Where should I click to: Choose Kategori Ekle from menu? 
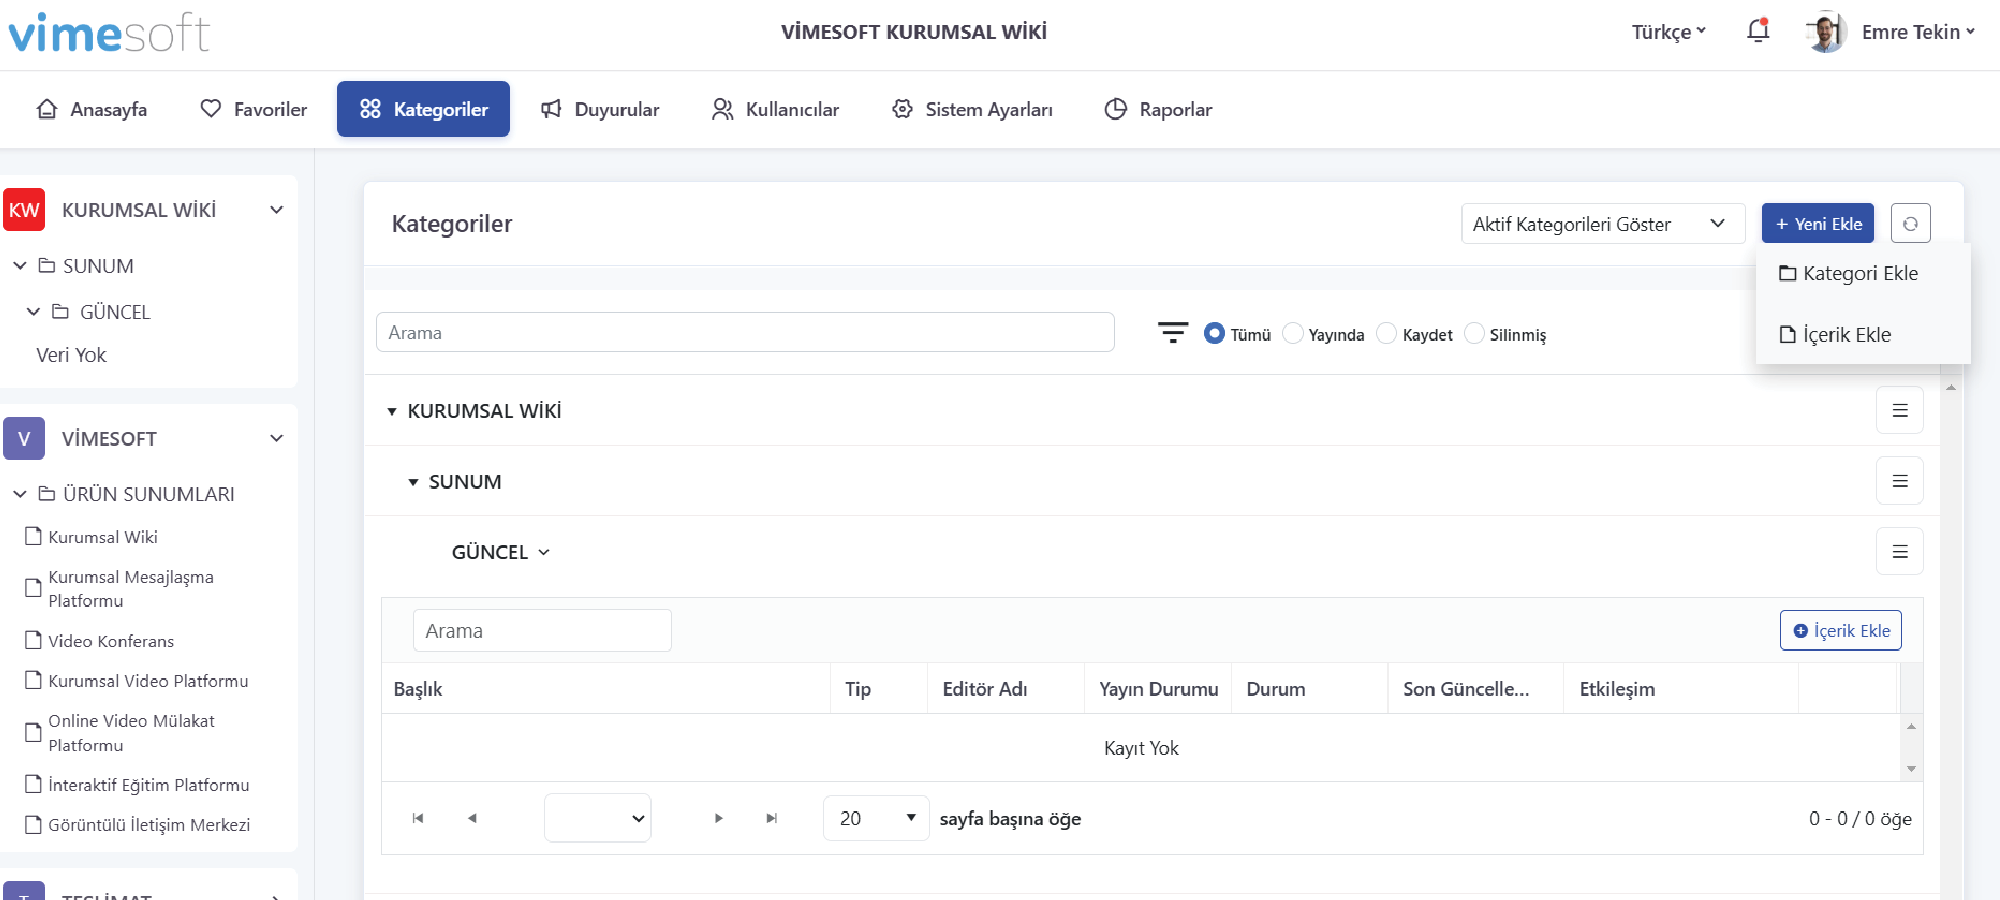pos(1849,273)
